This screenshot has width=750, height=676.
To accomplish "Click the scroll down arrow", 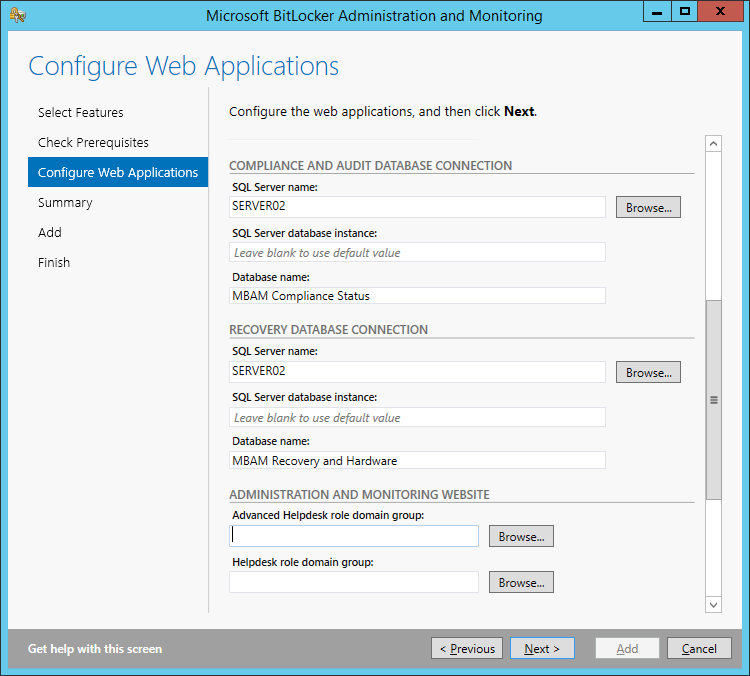I will pos(713,605).
